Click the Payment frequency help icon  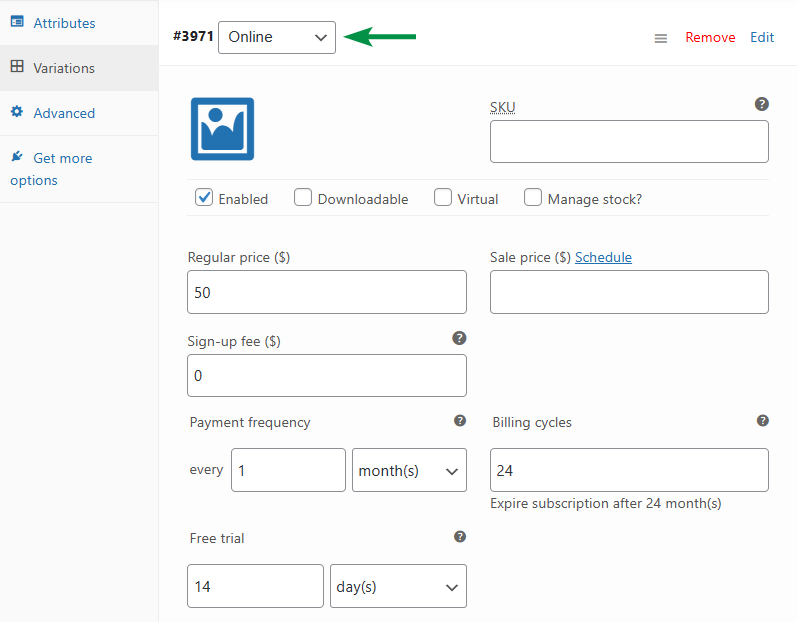(x=460, y=421)
